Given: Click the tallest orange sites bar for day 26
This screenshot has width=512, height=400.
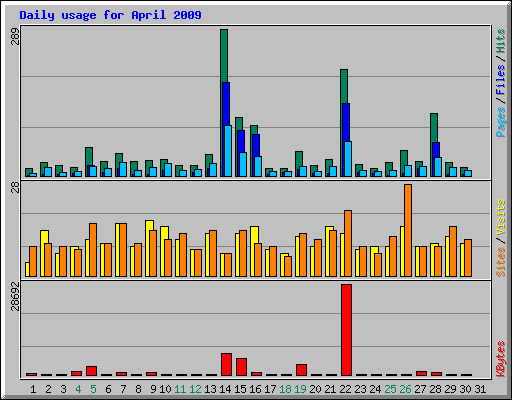Looking at the screenshot, I should point(408,230).
